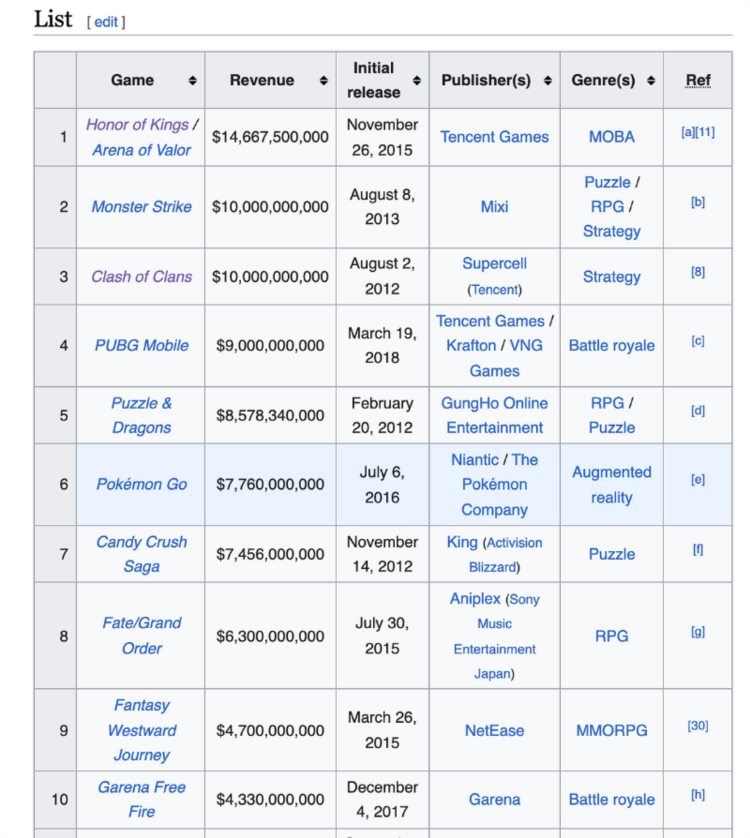Open PUBG Mobile game page
The height and width of the screenshot is (838, 750).
(141, 346)
